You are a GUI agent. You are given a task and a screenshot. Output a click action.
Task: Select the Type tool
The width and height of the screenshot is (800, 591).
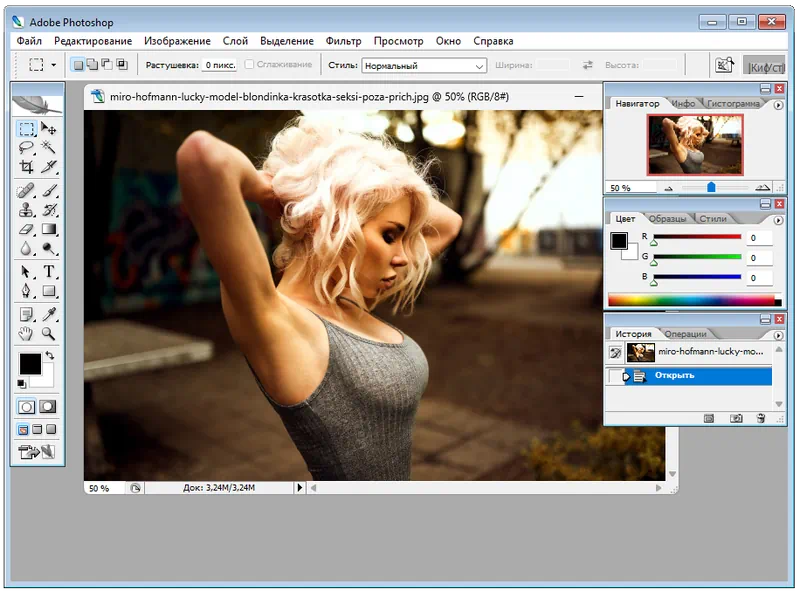click(x=49, y=272)
